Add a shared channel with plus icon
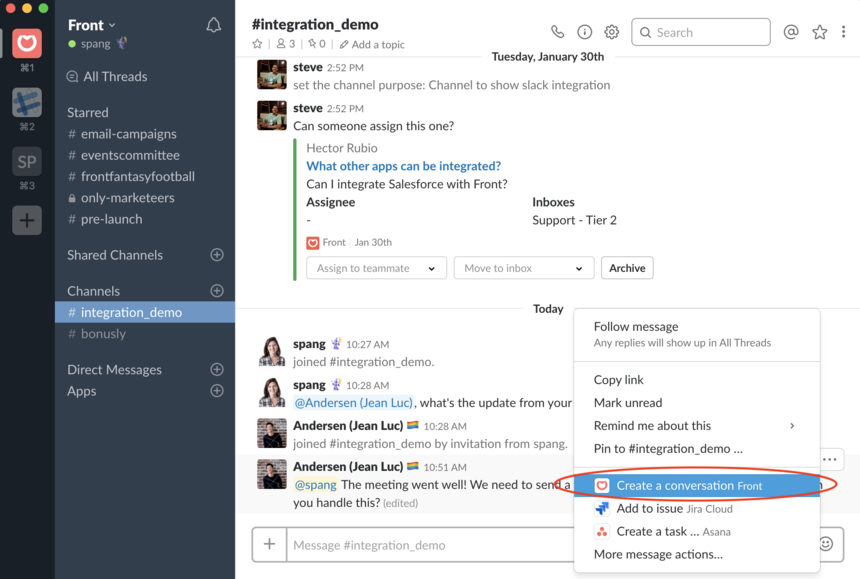The width and height of the screenshot is (860, 579). point(217,255)
